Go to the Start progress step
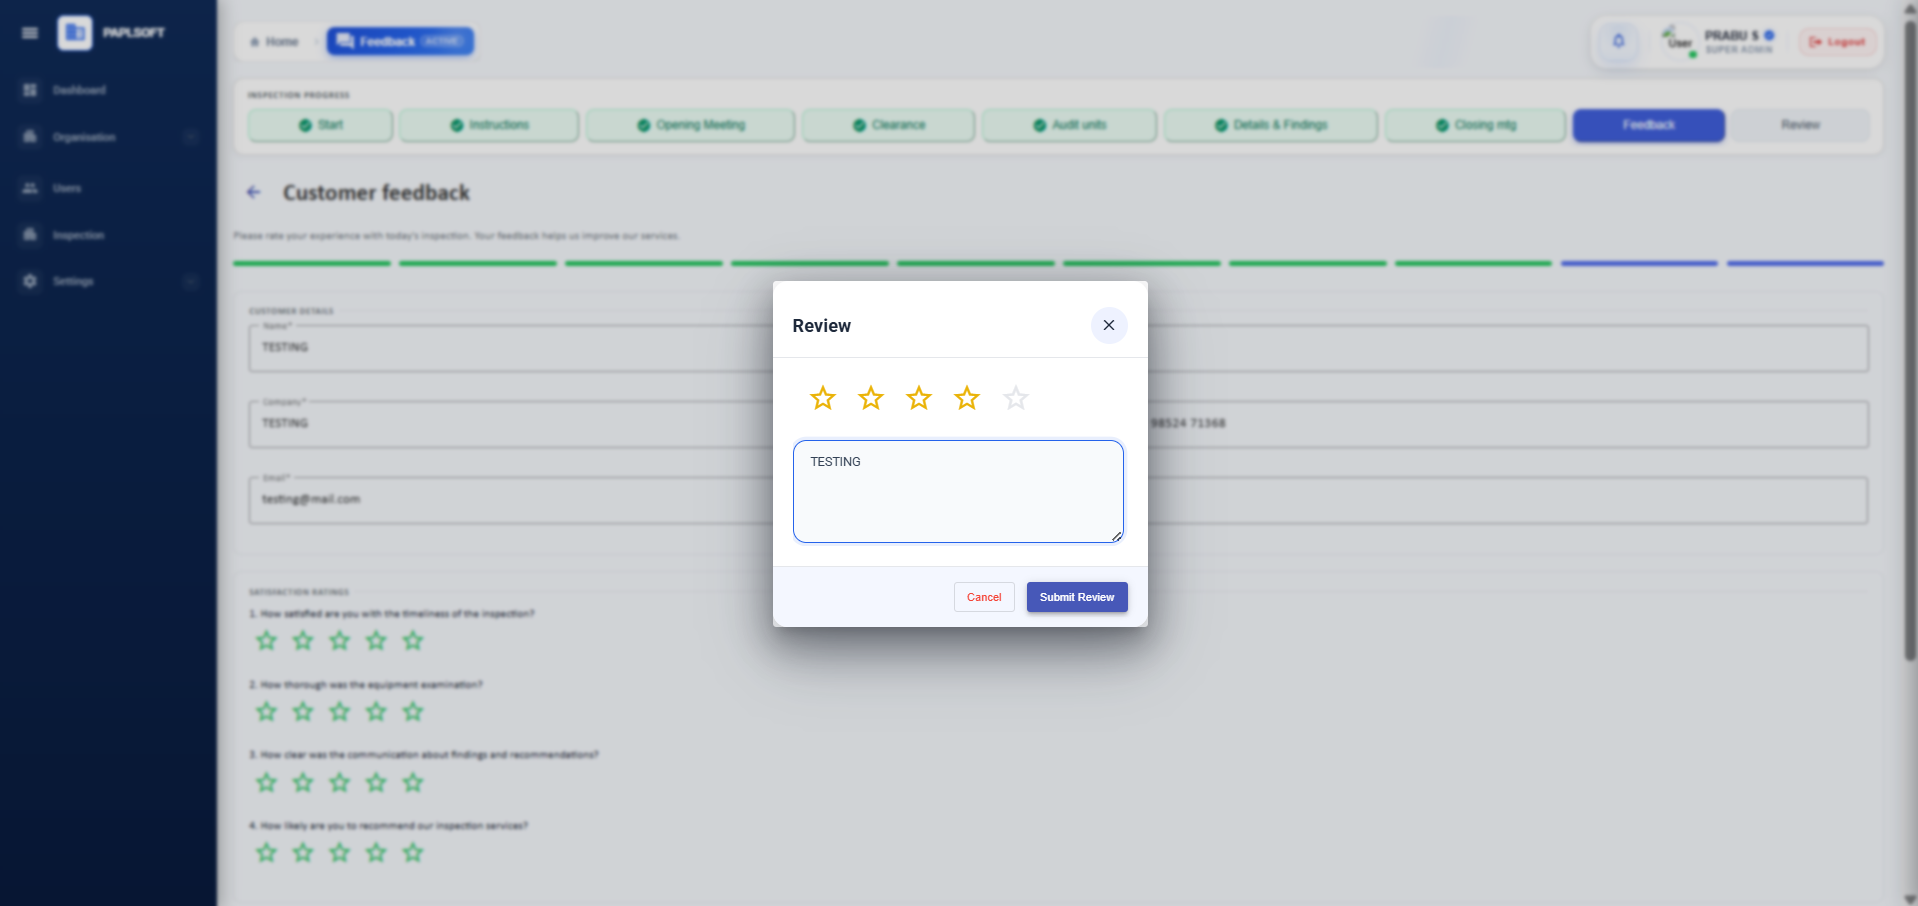 tap(320, 125)
